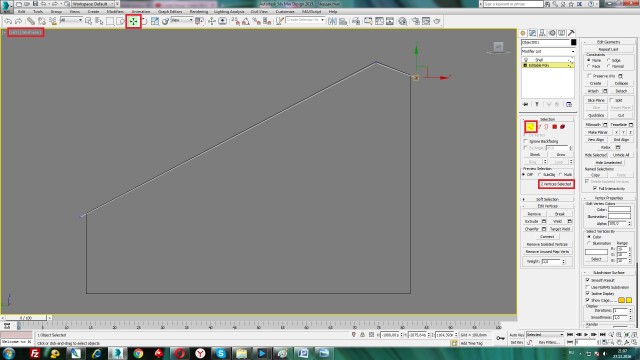Click the Save file icon in title bar

(35, 4)
